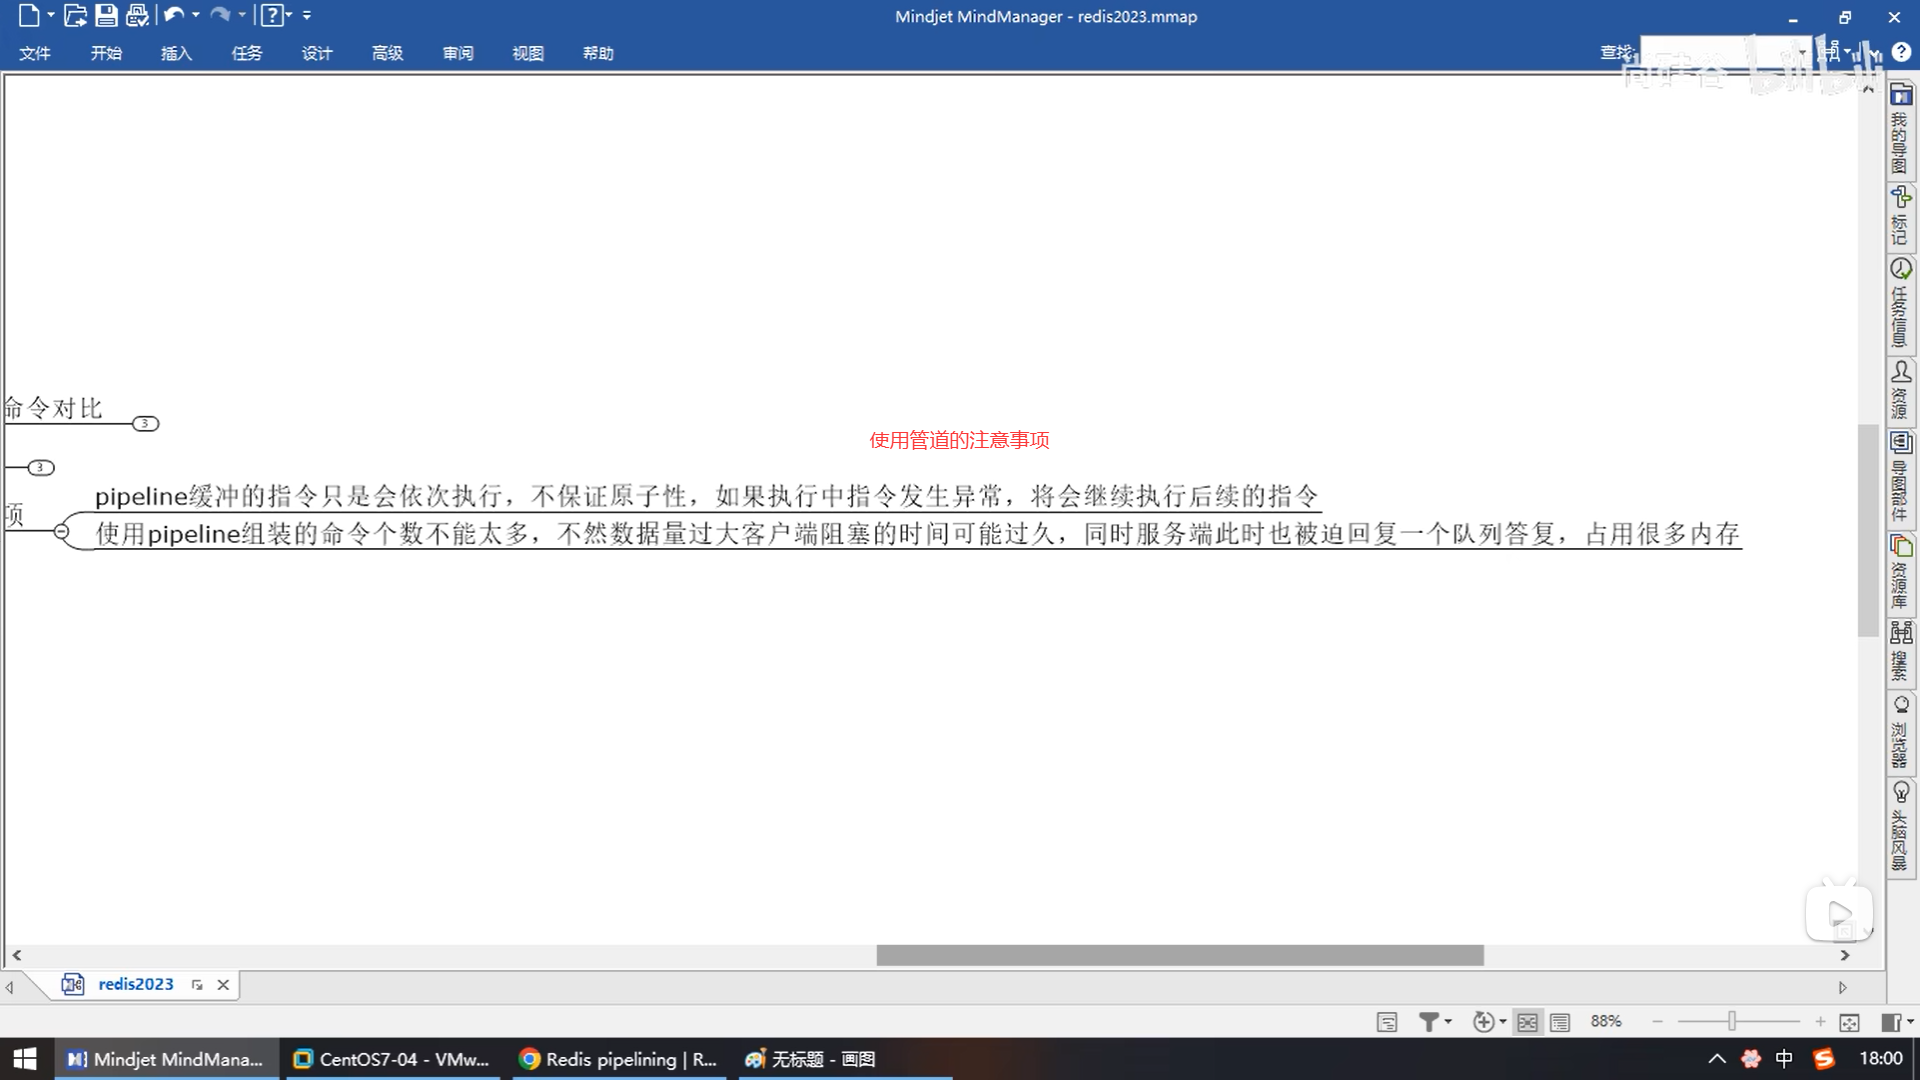Adjust the zoom slider handle
The image size is (1920, 1080).
(x=1732, y=1021)
